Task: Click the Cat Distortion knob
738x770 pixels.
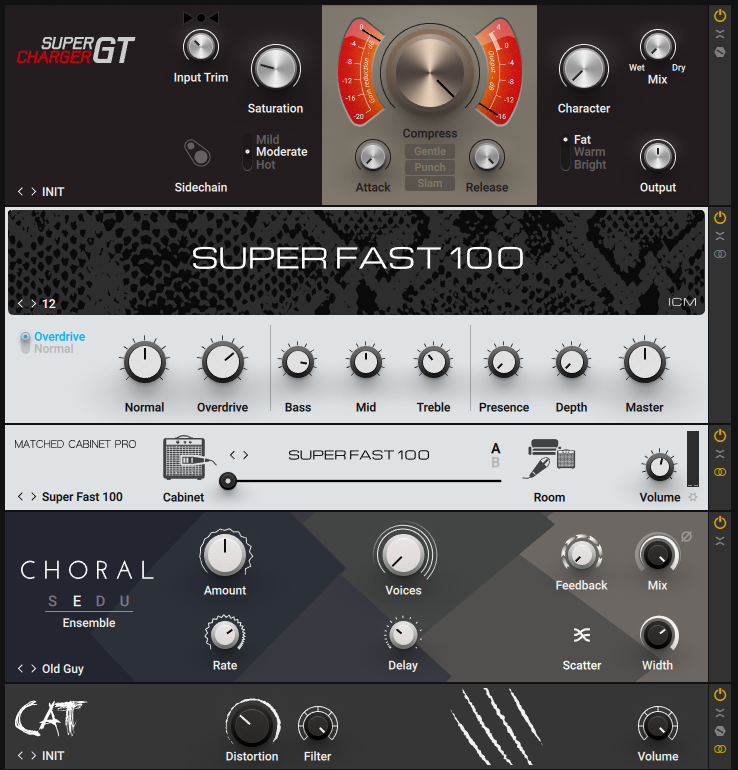Action: [252, 725]
